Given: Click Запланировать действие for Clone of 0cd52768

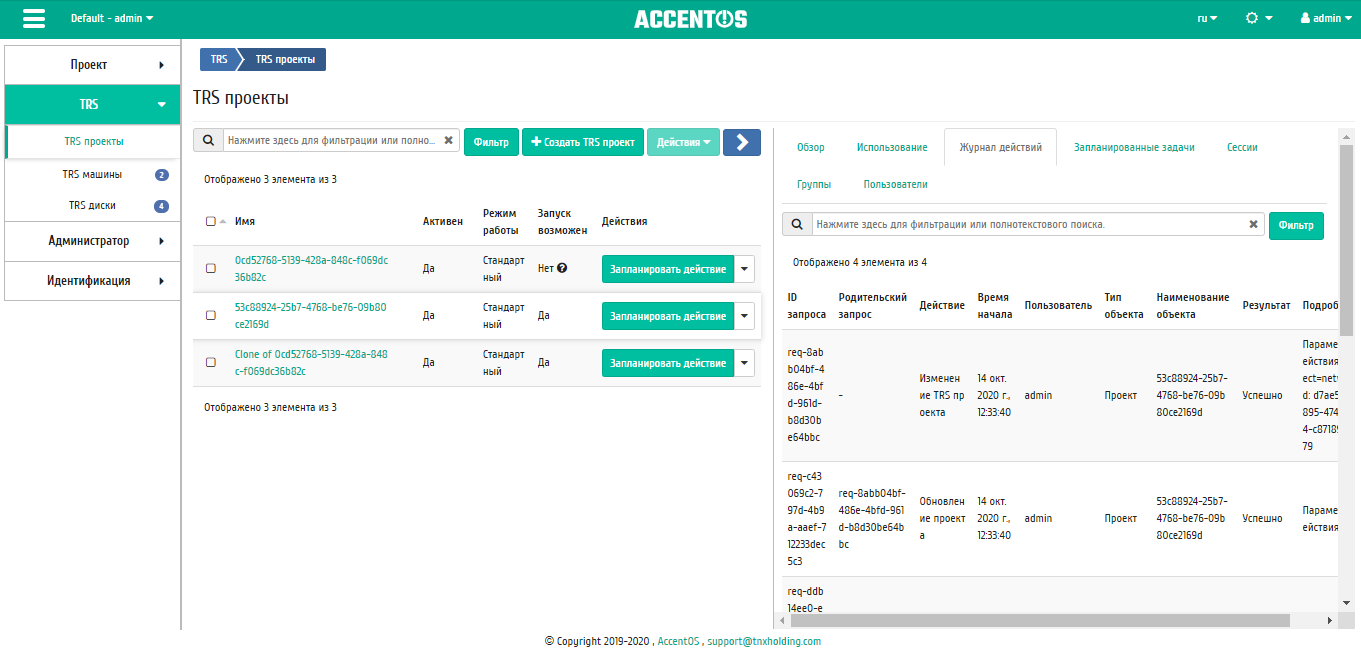Looking at the screenshot, I should pyautogui.click(x=668, y=363).
